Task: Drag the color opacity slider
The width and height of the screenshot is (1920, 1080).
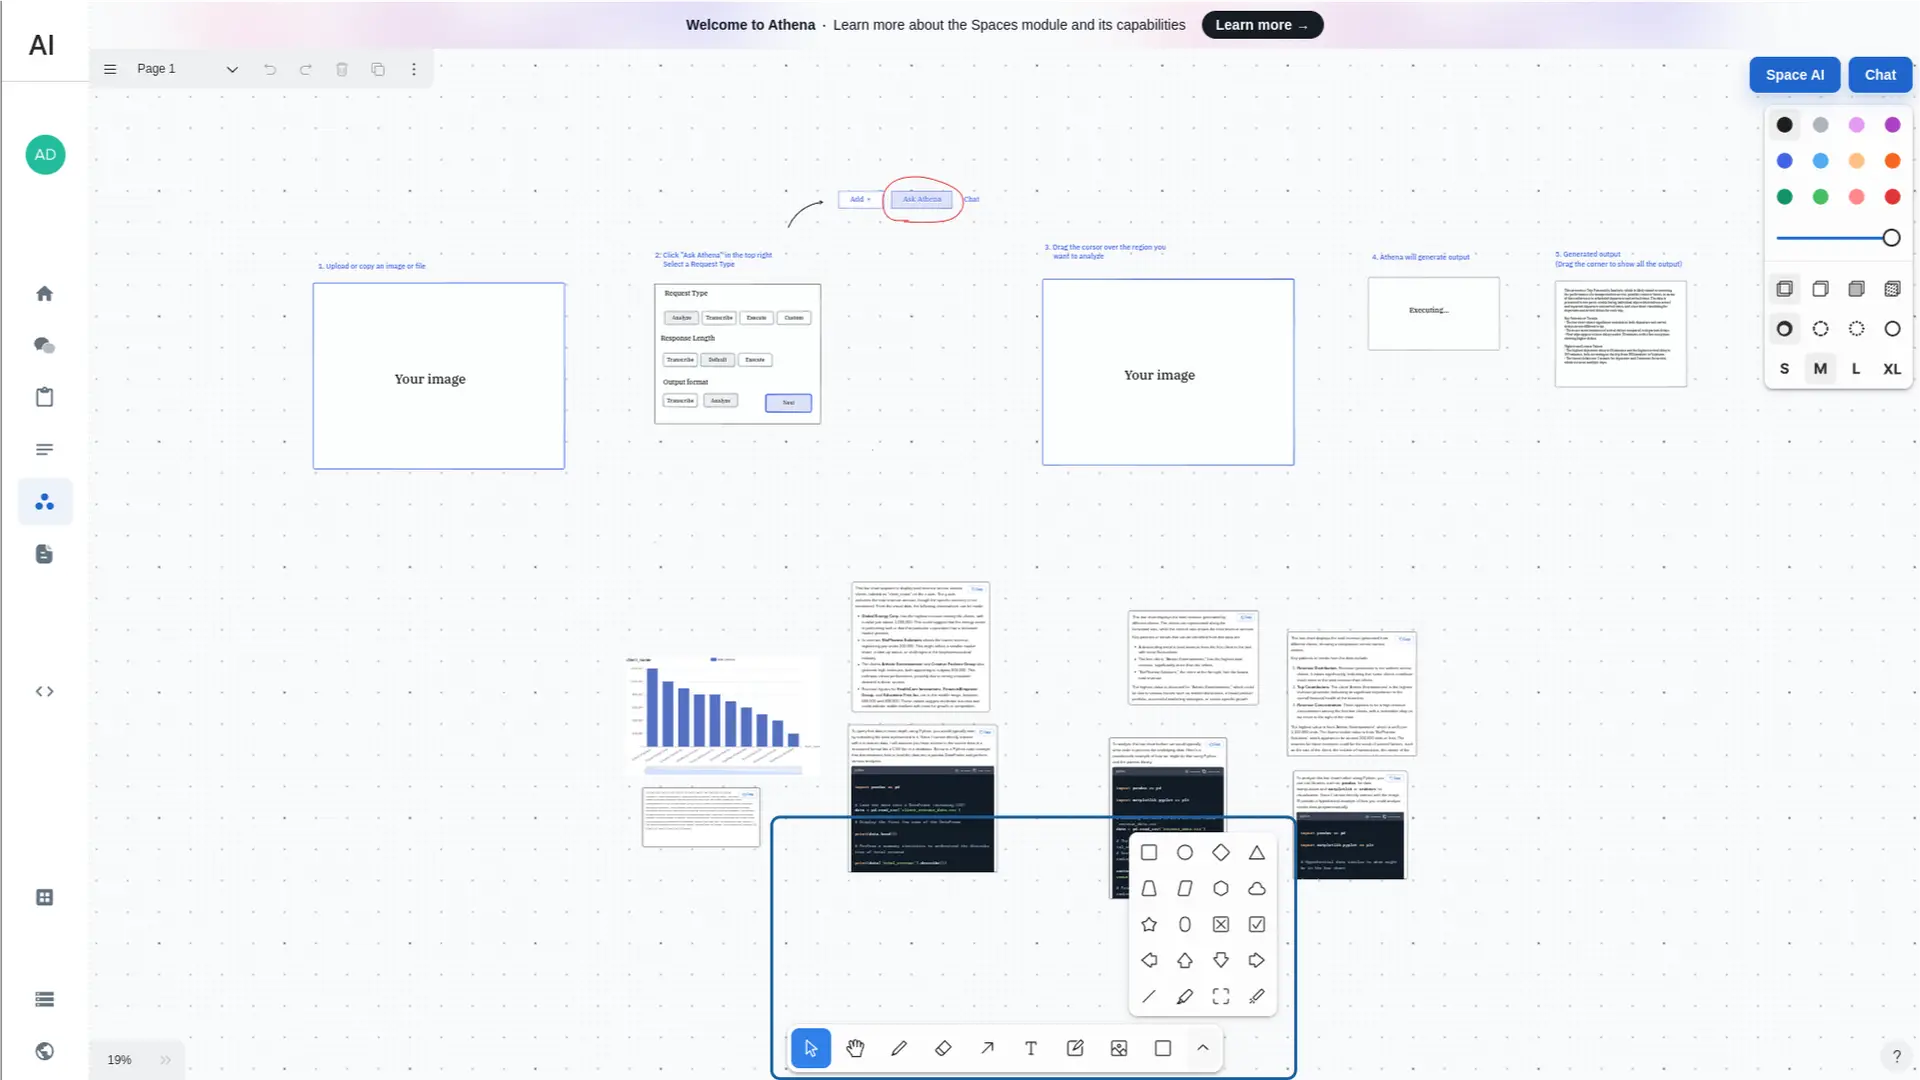Action: (1891, 237)
